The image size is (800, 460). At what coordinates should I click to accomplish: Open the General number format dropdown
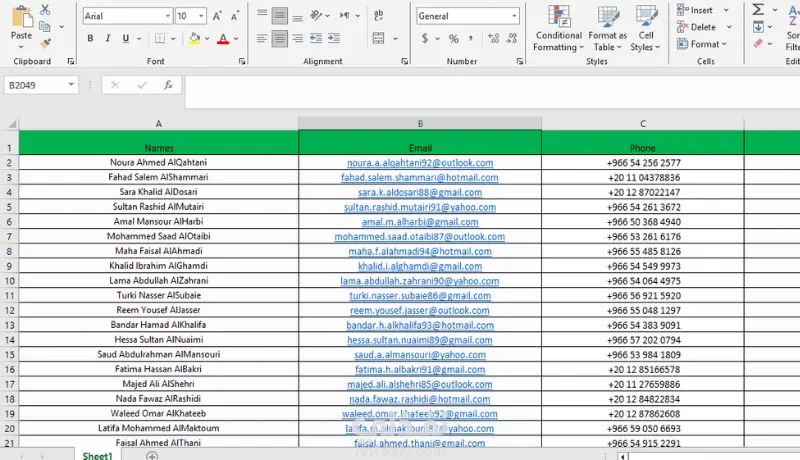[x=514, y=16]
